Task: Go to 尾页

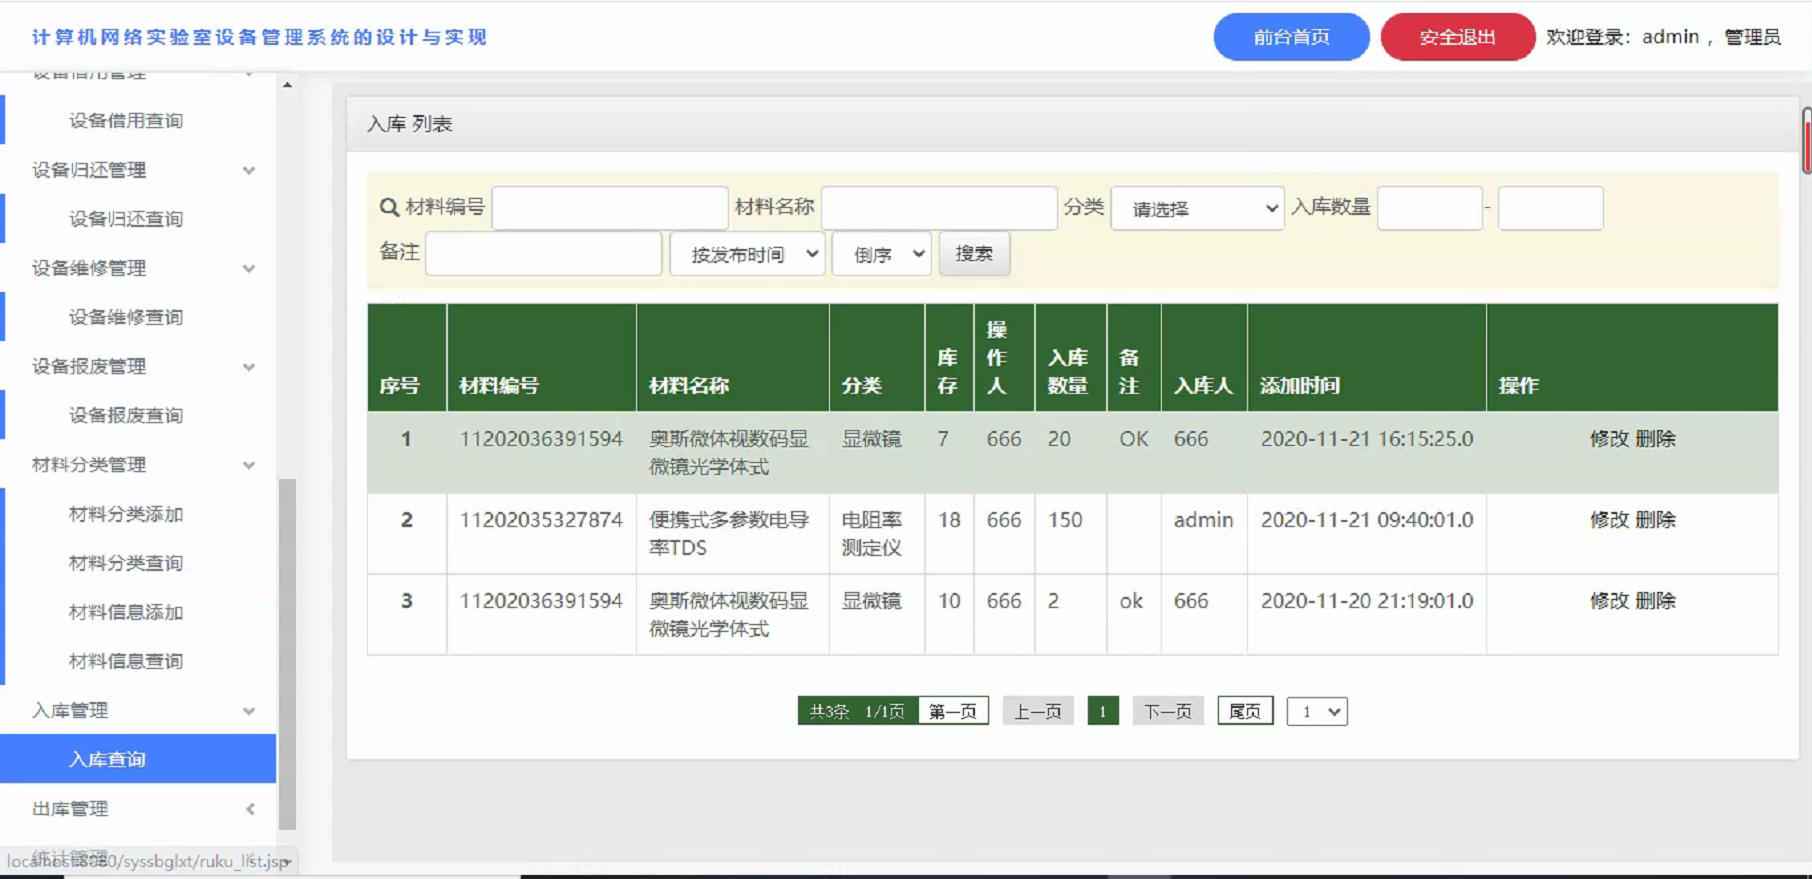Action: (x=1245, y=711)
